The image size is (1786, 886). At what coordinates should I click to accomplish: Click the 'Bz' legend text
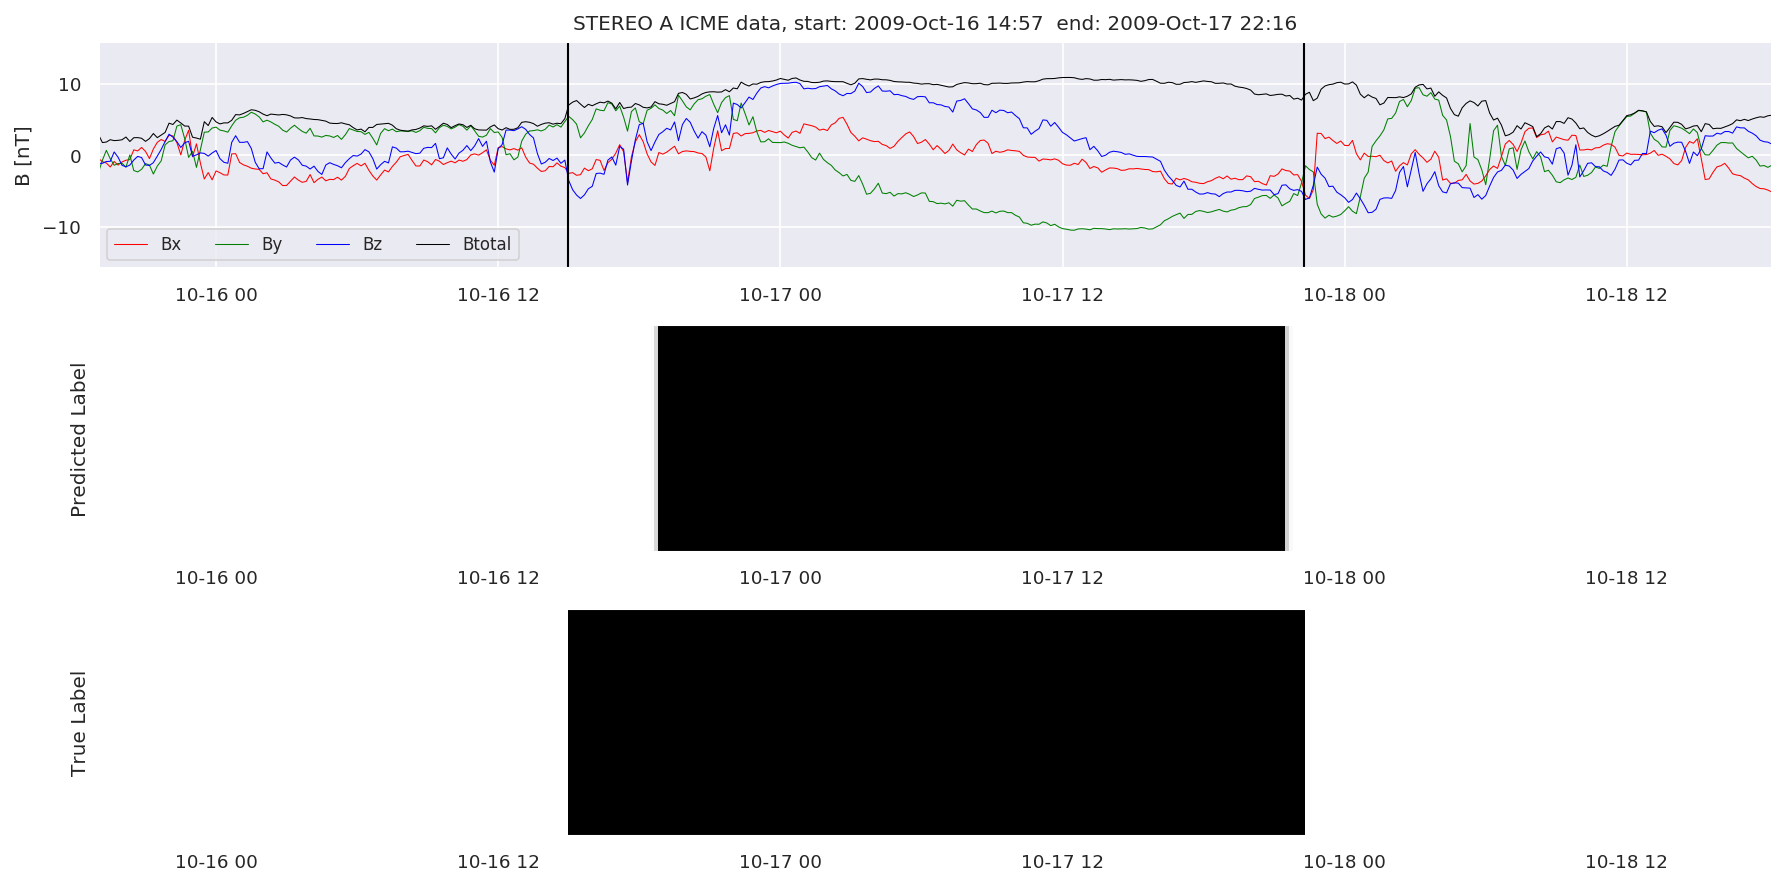[373, 244]
